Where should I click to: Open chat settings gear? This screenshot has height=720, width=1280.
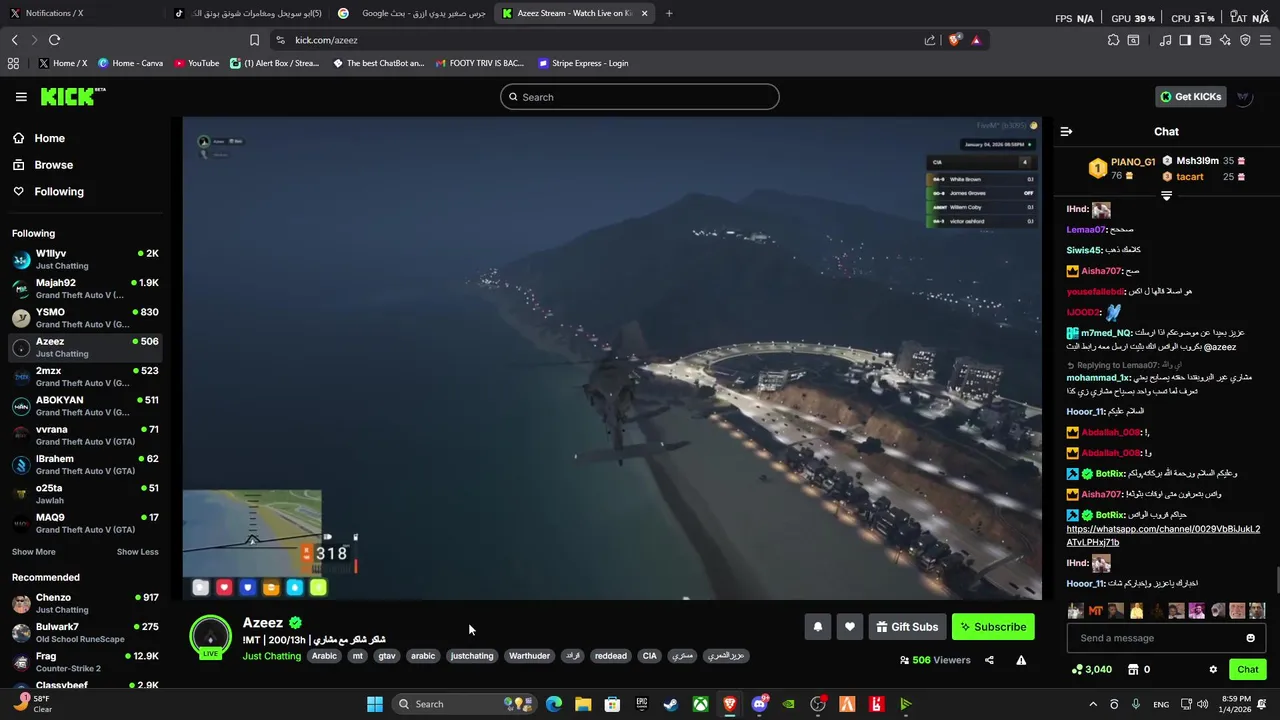click(x=1213, y=670)
